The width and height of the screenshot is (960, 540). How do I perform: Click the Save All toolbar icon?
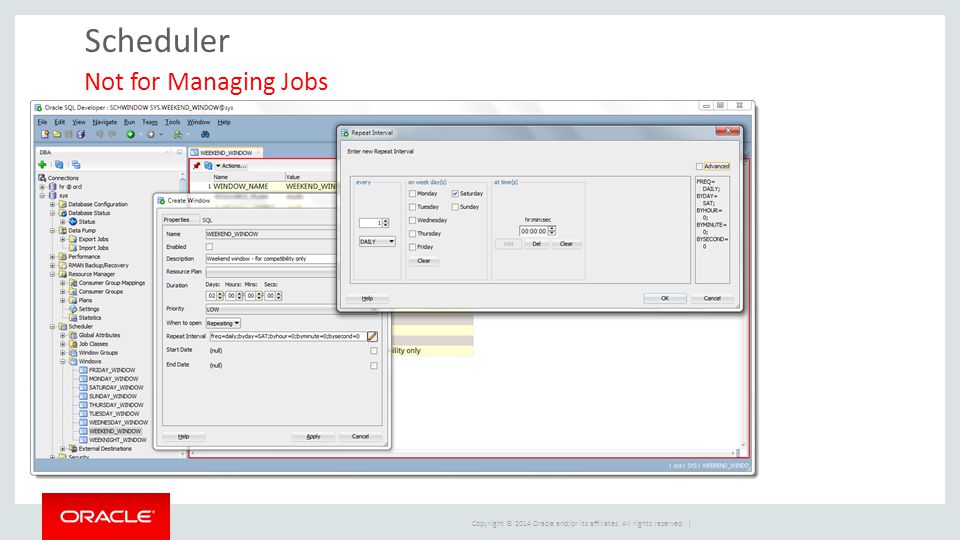click(81, 134)
